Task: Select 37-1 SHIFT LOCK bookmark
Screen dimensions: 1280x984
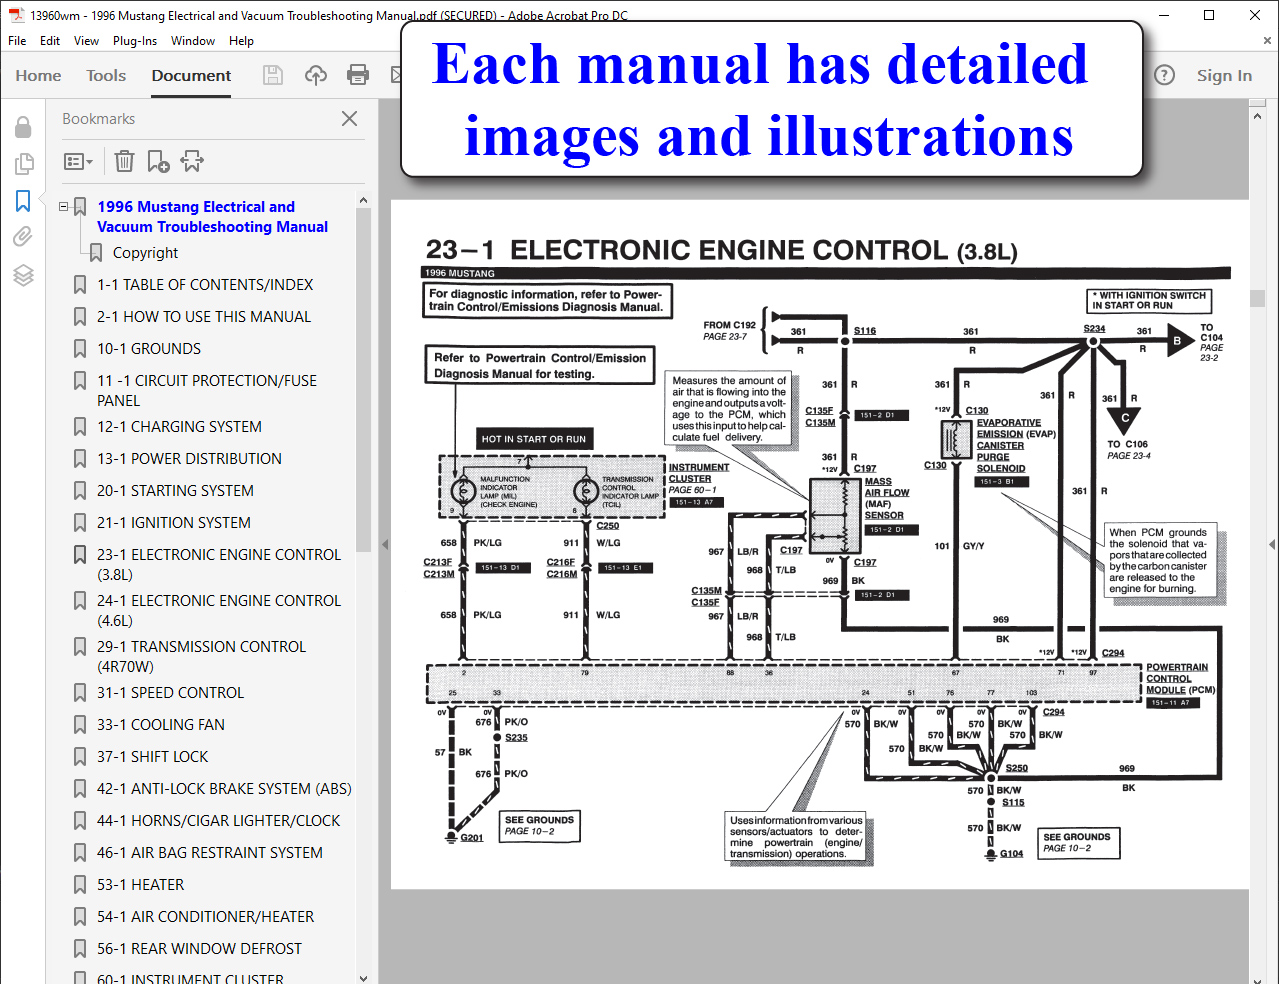Action: [x=153, y=757]
